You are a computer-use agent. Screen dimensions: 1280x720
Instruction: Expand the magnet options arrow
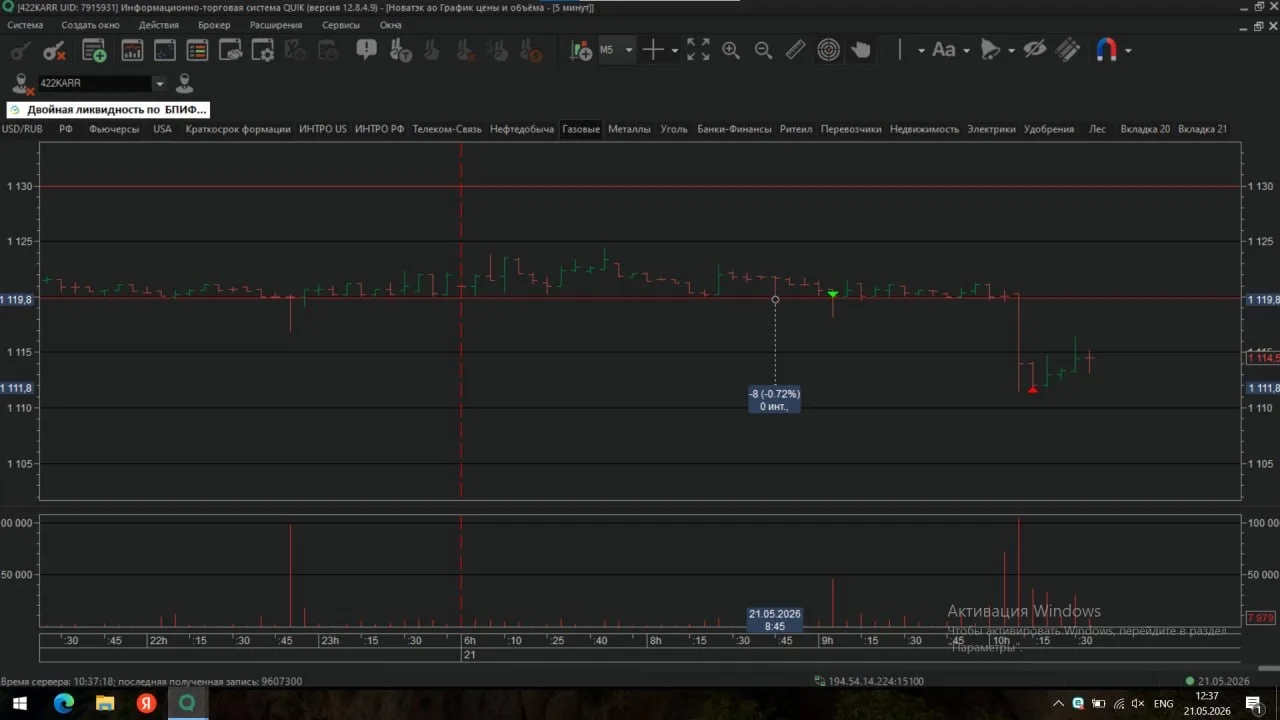tap(1128, 50)
